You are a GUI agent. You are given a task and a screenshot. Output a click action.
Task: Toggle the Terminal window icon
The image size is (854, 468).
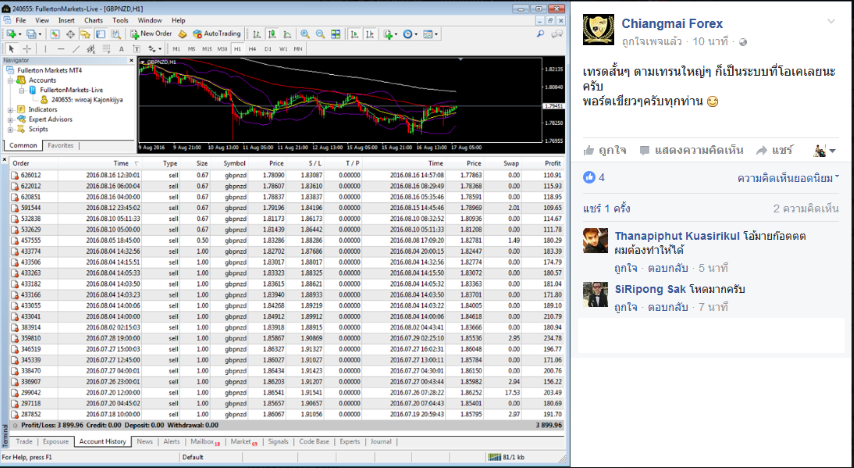click(101, 34)
